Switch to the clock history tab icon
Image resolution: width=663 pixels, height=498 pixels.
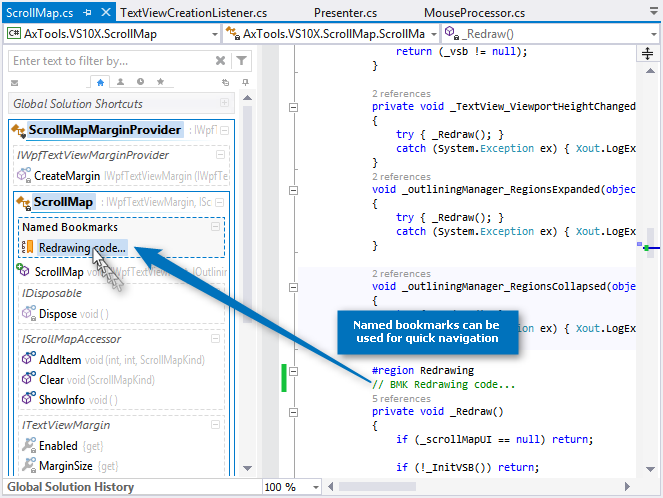[140, 82]
